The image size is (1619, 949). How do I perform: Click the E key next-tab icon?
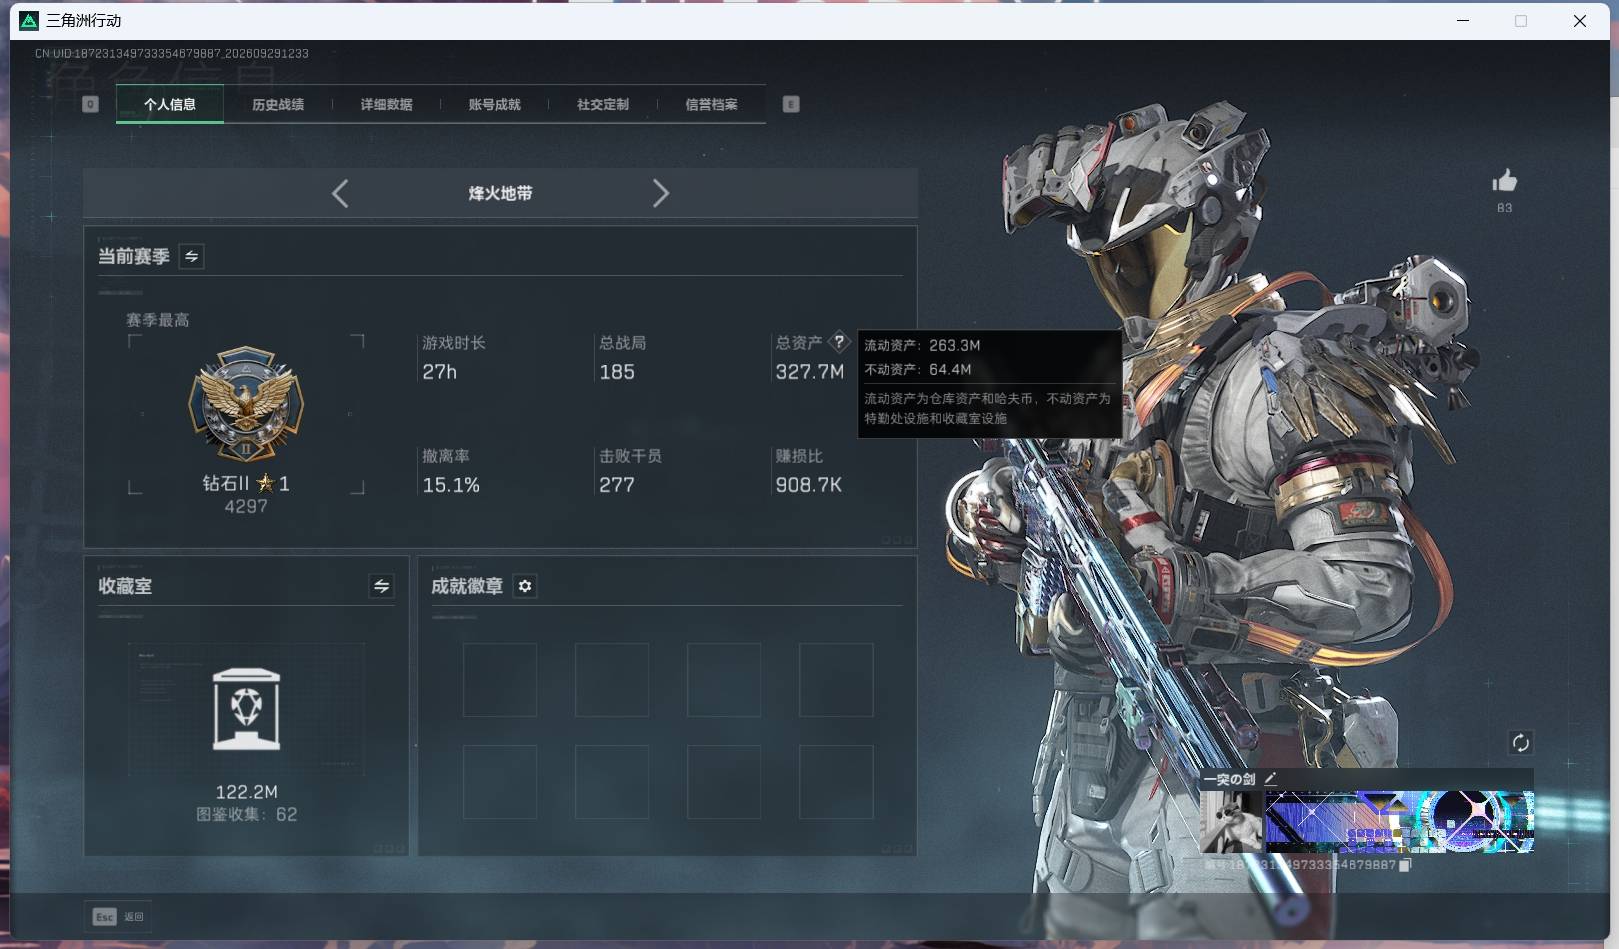point(791,104)
